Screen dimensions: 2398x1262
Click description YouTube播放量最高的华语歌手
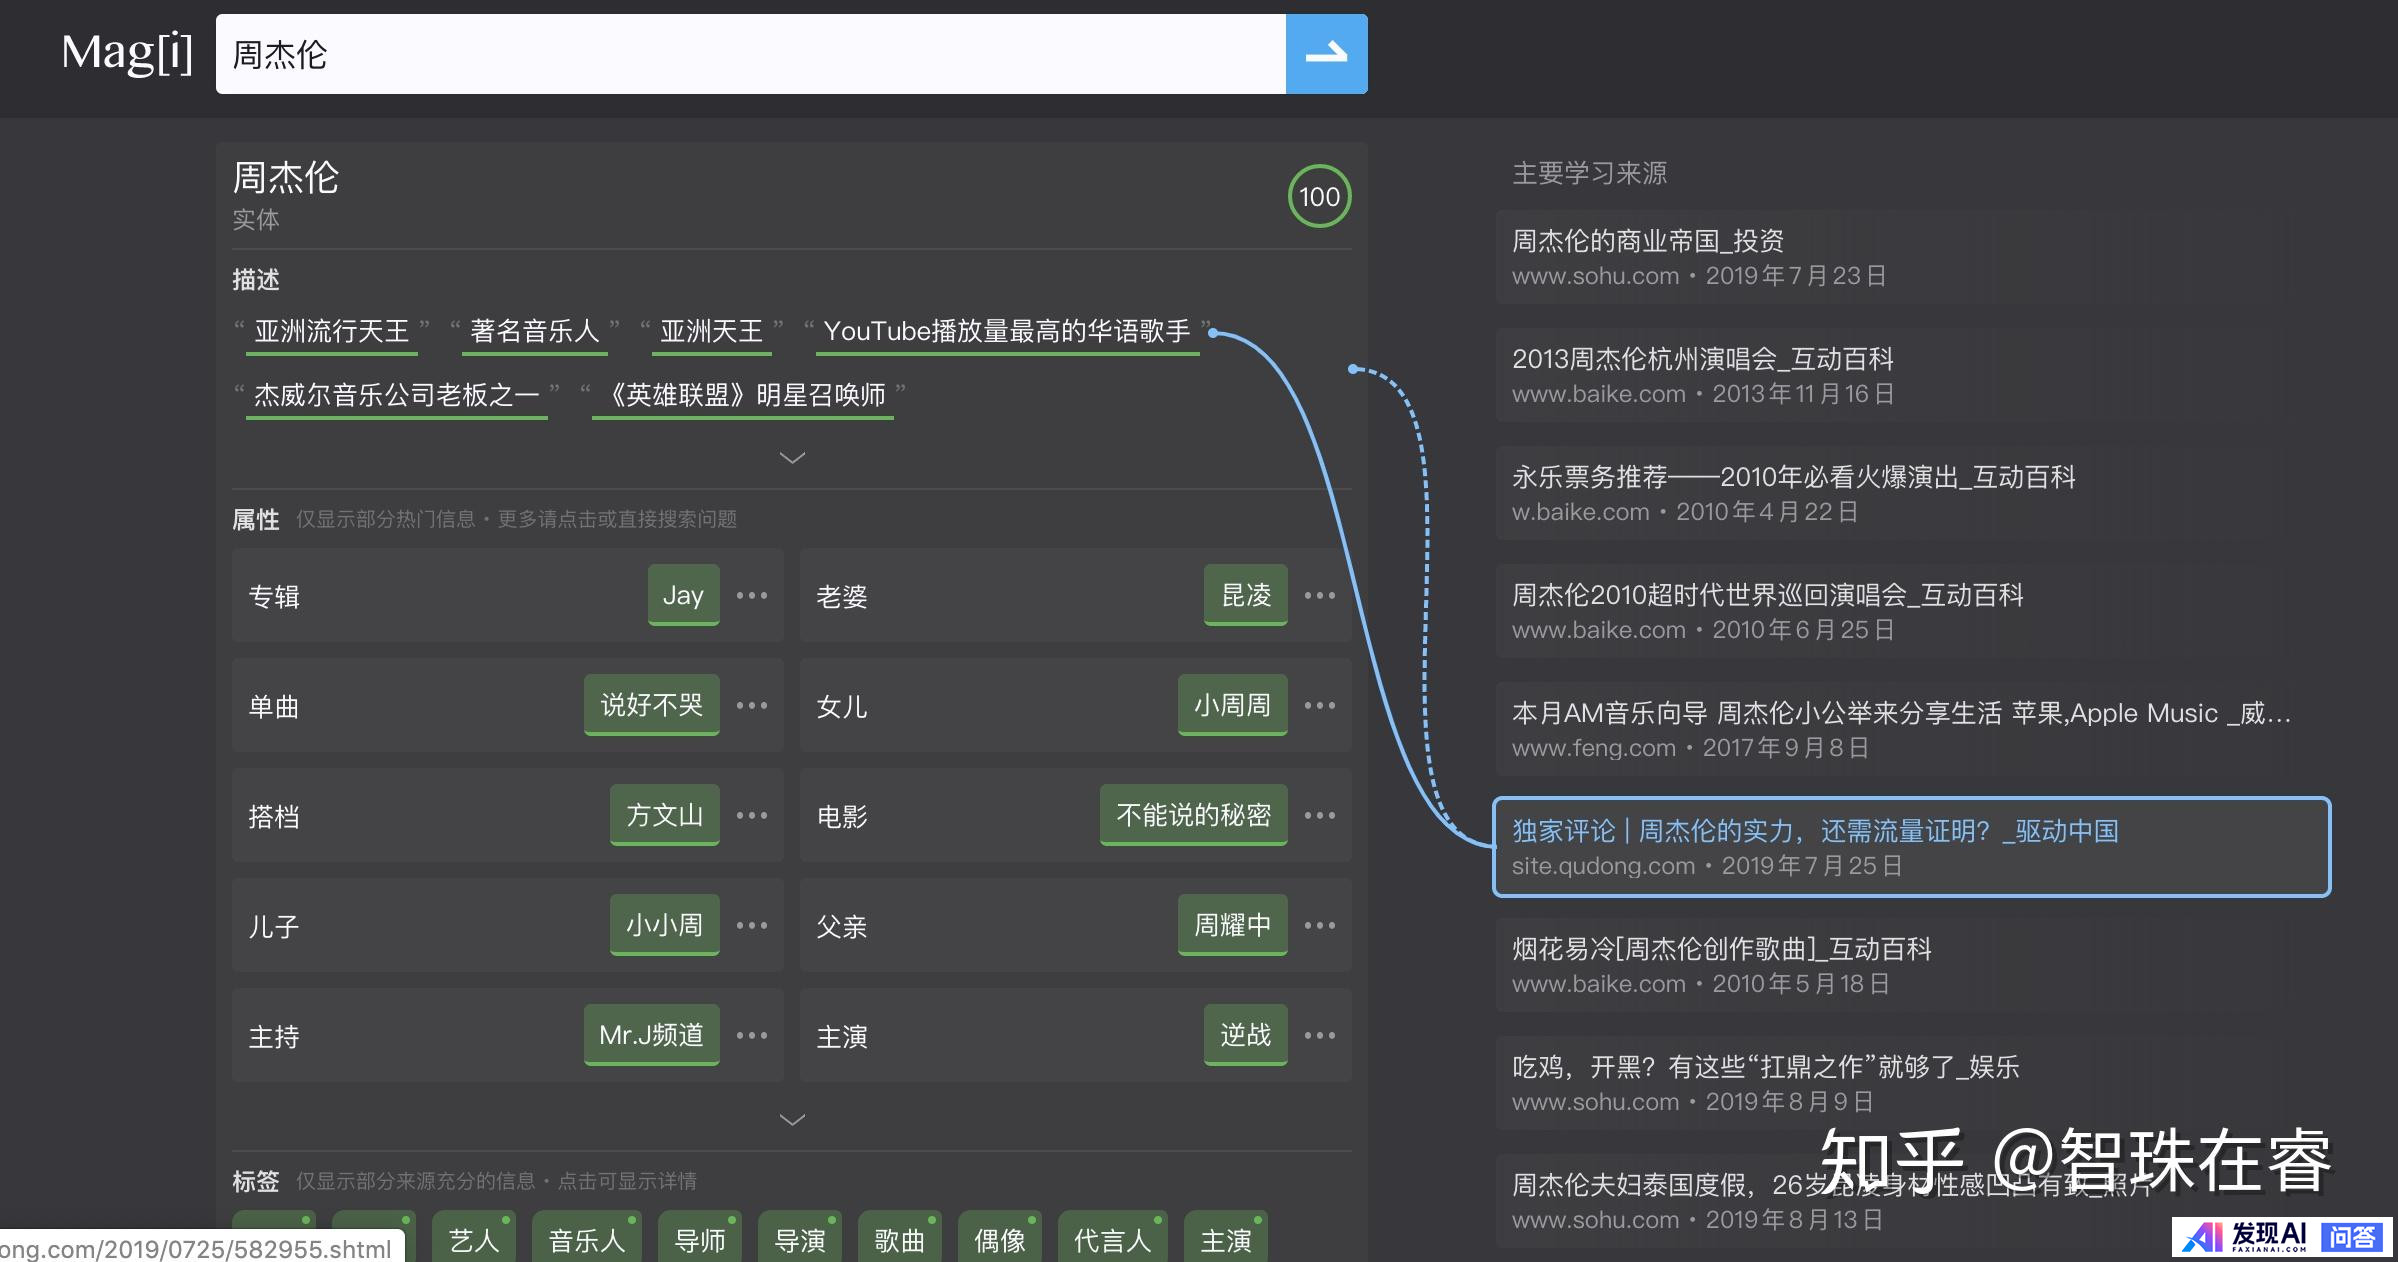coord(1006,332)
